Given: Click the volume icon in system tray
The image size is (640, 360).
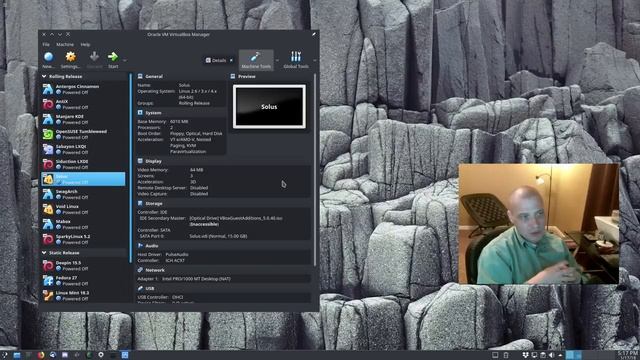Looking at the screenshot, I should pos(551,355).
